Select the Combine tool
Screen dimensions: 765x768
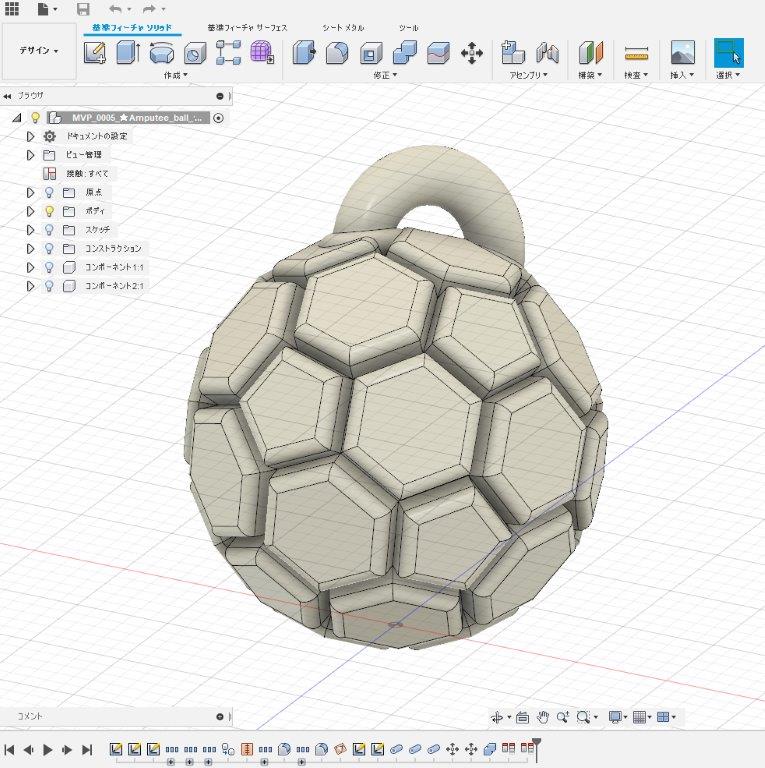pos(405,52)
